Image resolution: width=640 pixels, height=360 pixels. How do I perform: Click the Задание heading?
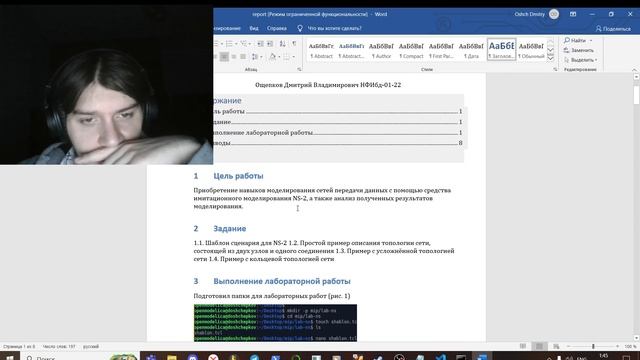pos(230,229)
